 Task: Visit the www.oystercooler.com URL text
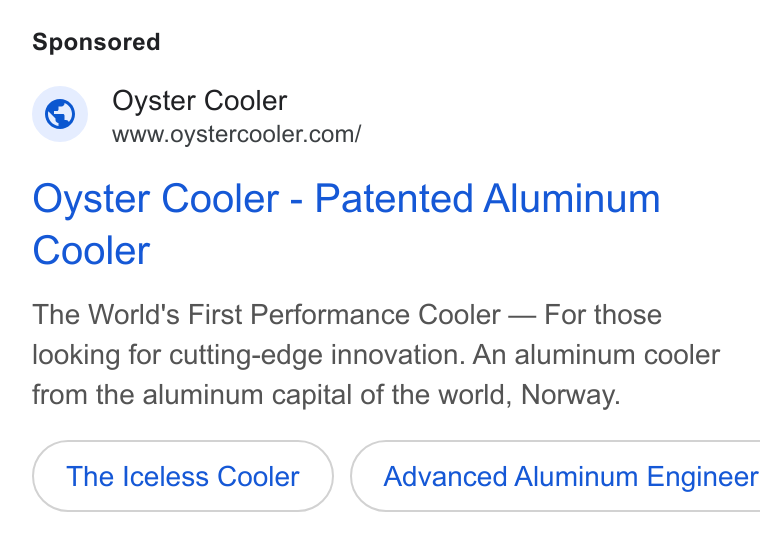tap(237, 135)
